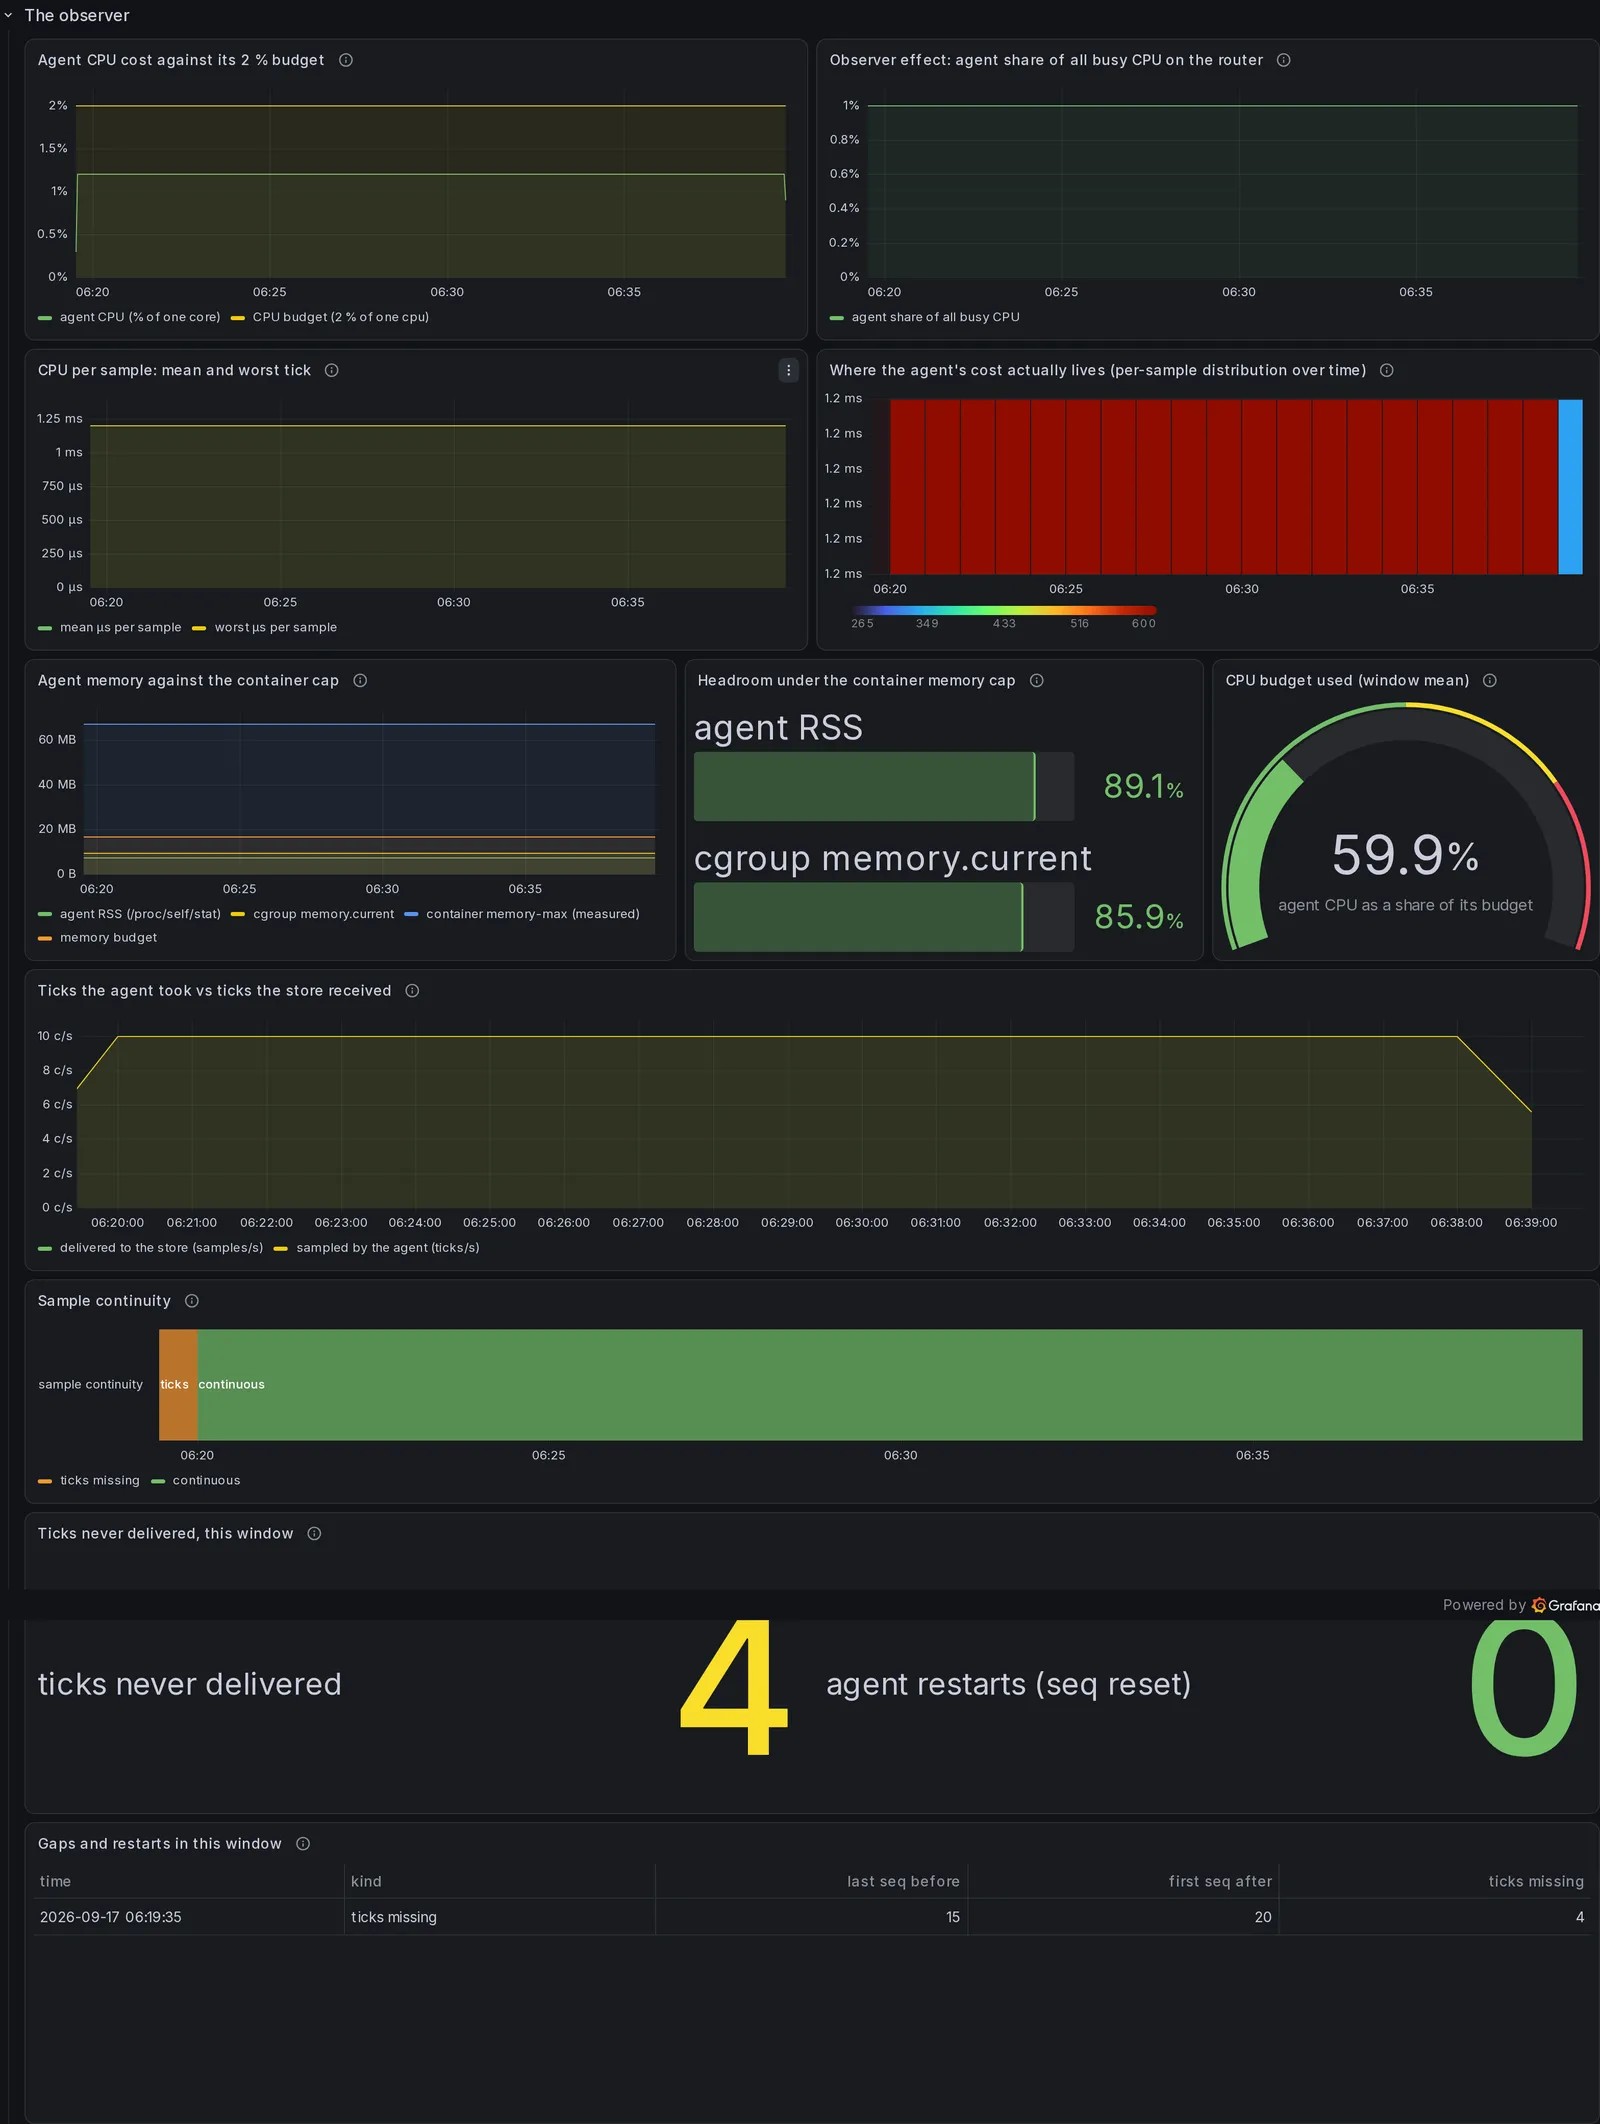Click the yellow 4 ticks never delivered stat

[x=733, y=1686]
